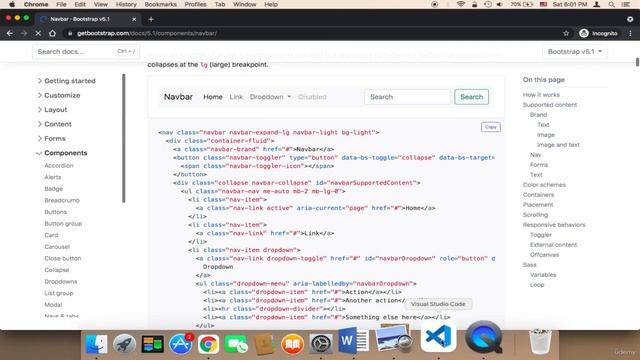Click the Incognito profile indicator

pos(598,33)
